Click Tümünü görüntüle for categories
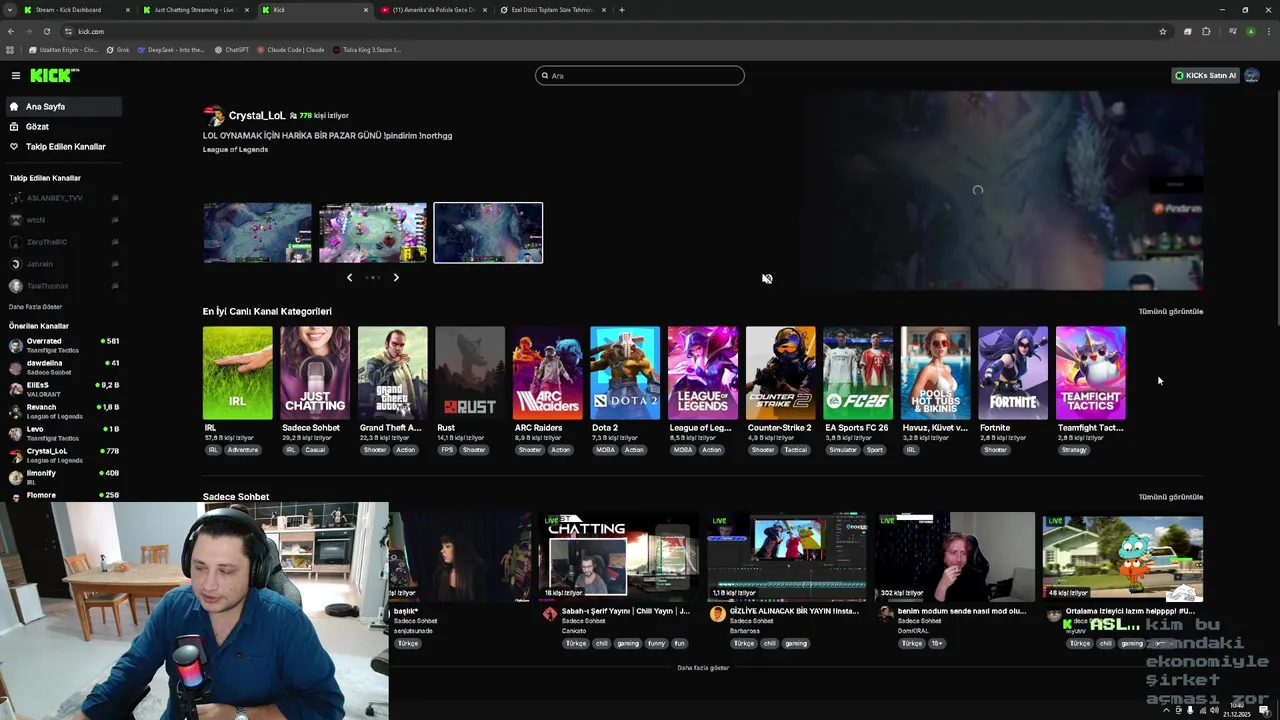 pos(1170,311)
